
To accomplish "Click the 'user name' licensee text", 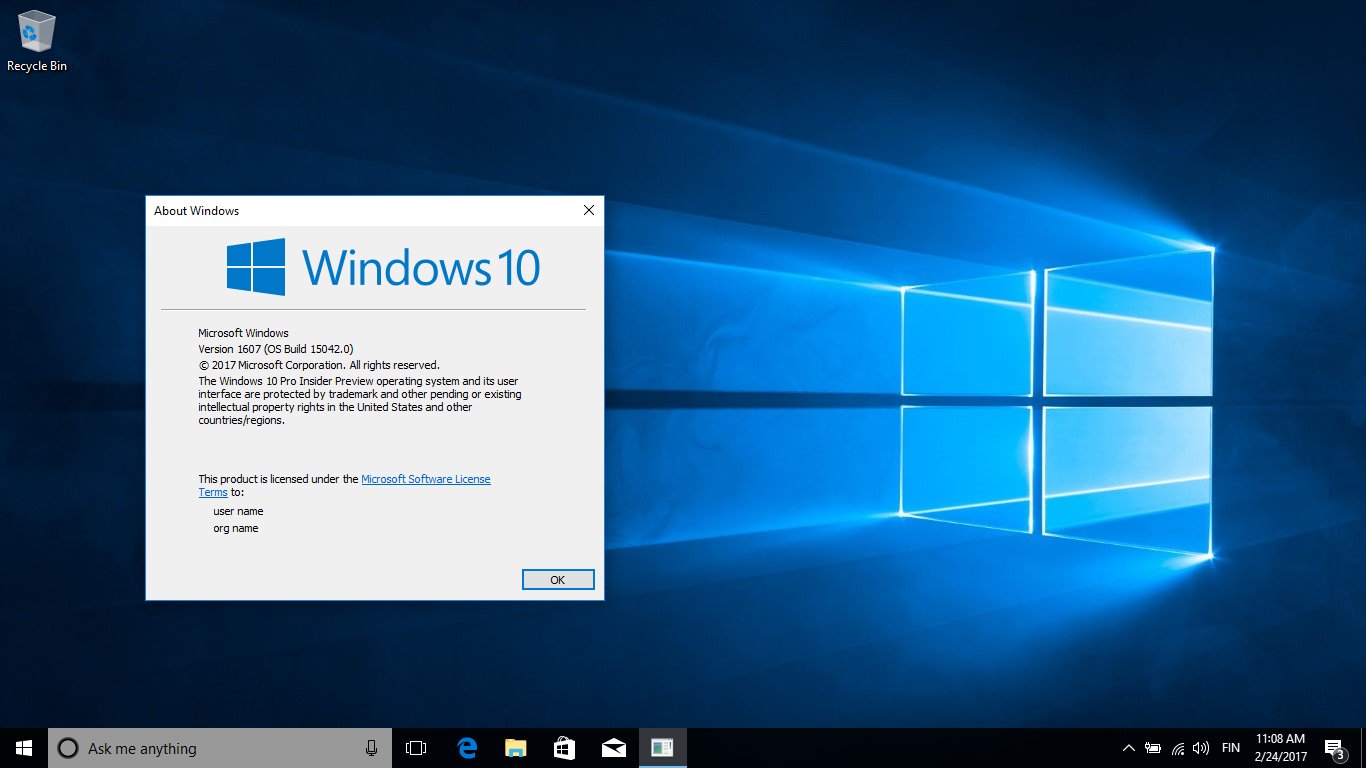I will click(238, 511).
